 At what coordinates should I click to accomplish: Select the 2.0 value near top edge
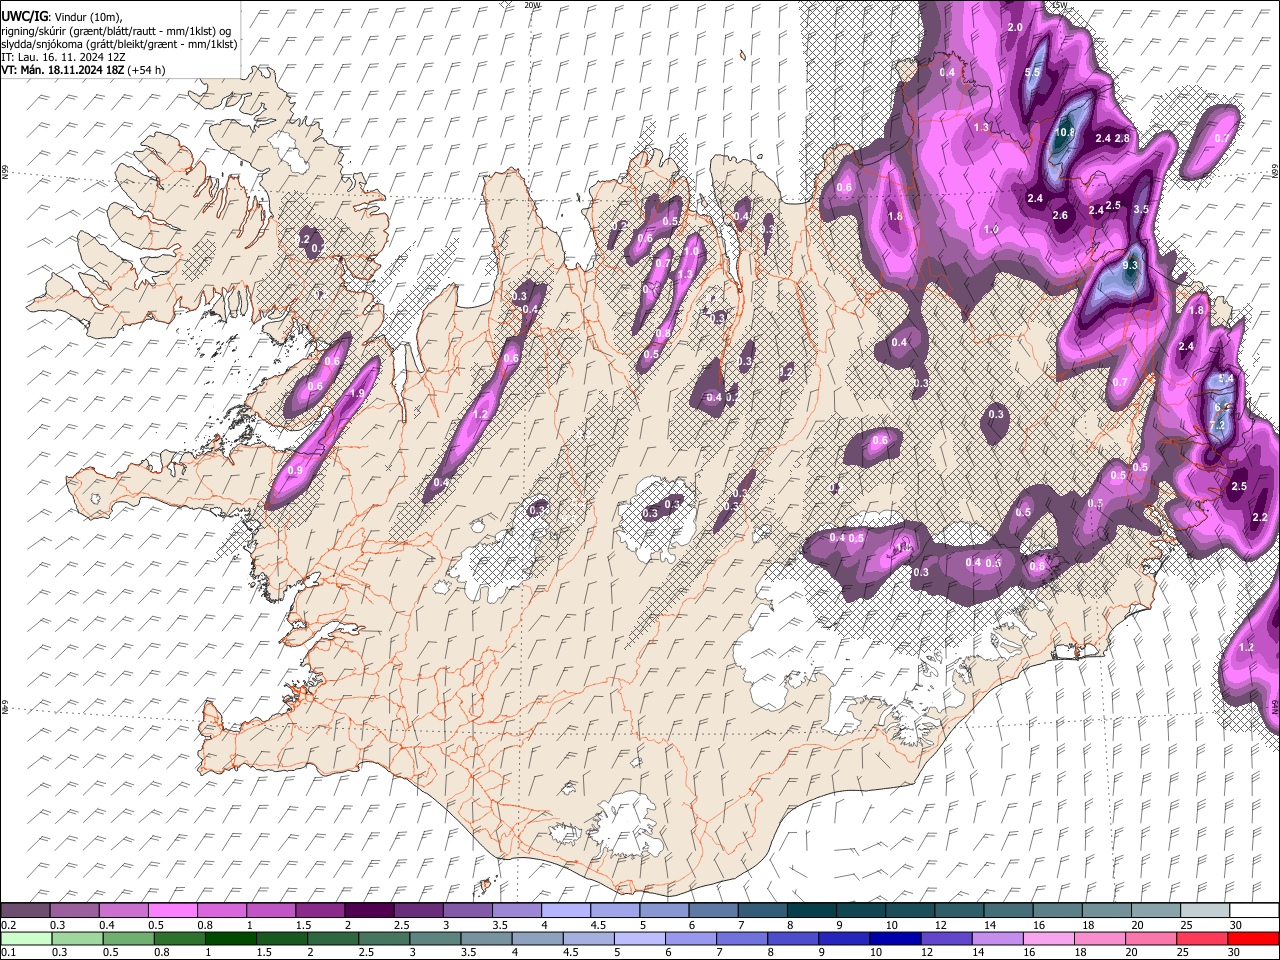click(1015, 27)
